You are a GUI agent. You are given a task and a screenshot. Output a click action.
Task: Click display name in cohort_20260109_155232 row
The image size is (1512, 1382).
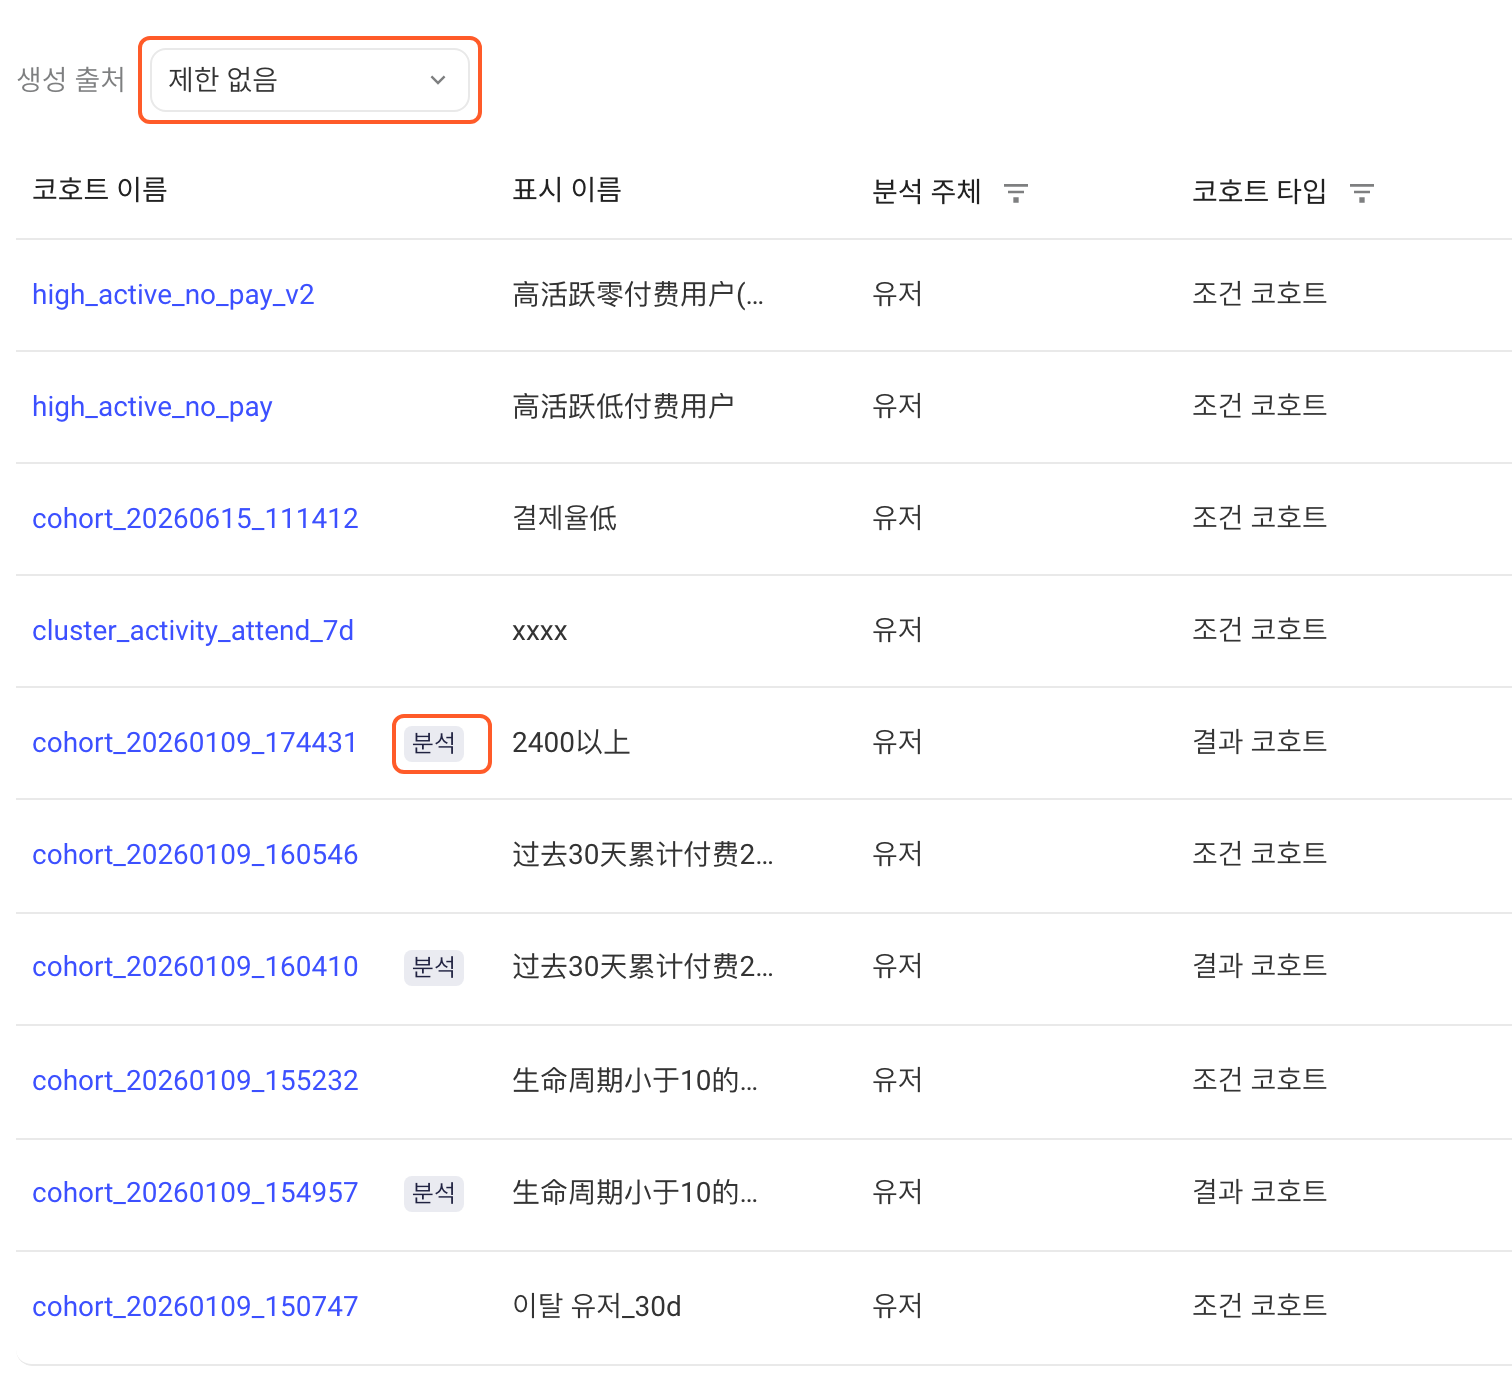635,1081
